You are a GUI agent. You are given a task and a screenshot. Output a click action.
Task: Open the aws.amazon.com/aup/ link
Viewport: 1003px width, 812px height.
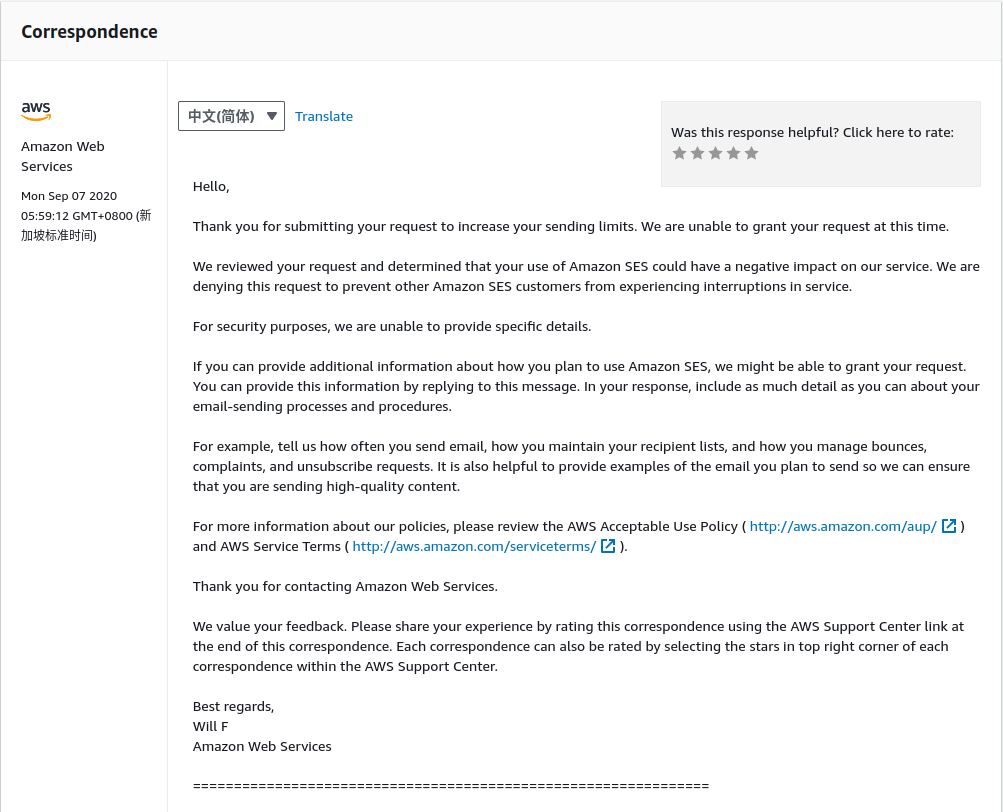(843, 526)
